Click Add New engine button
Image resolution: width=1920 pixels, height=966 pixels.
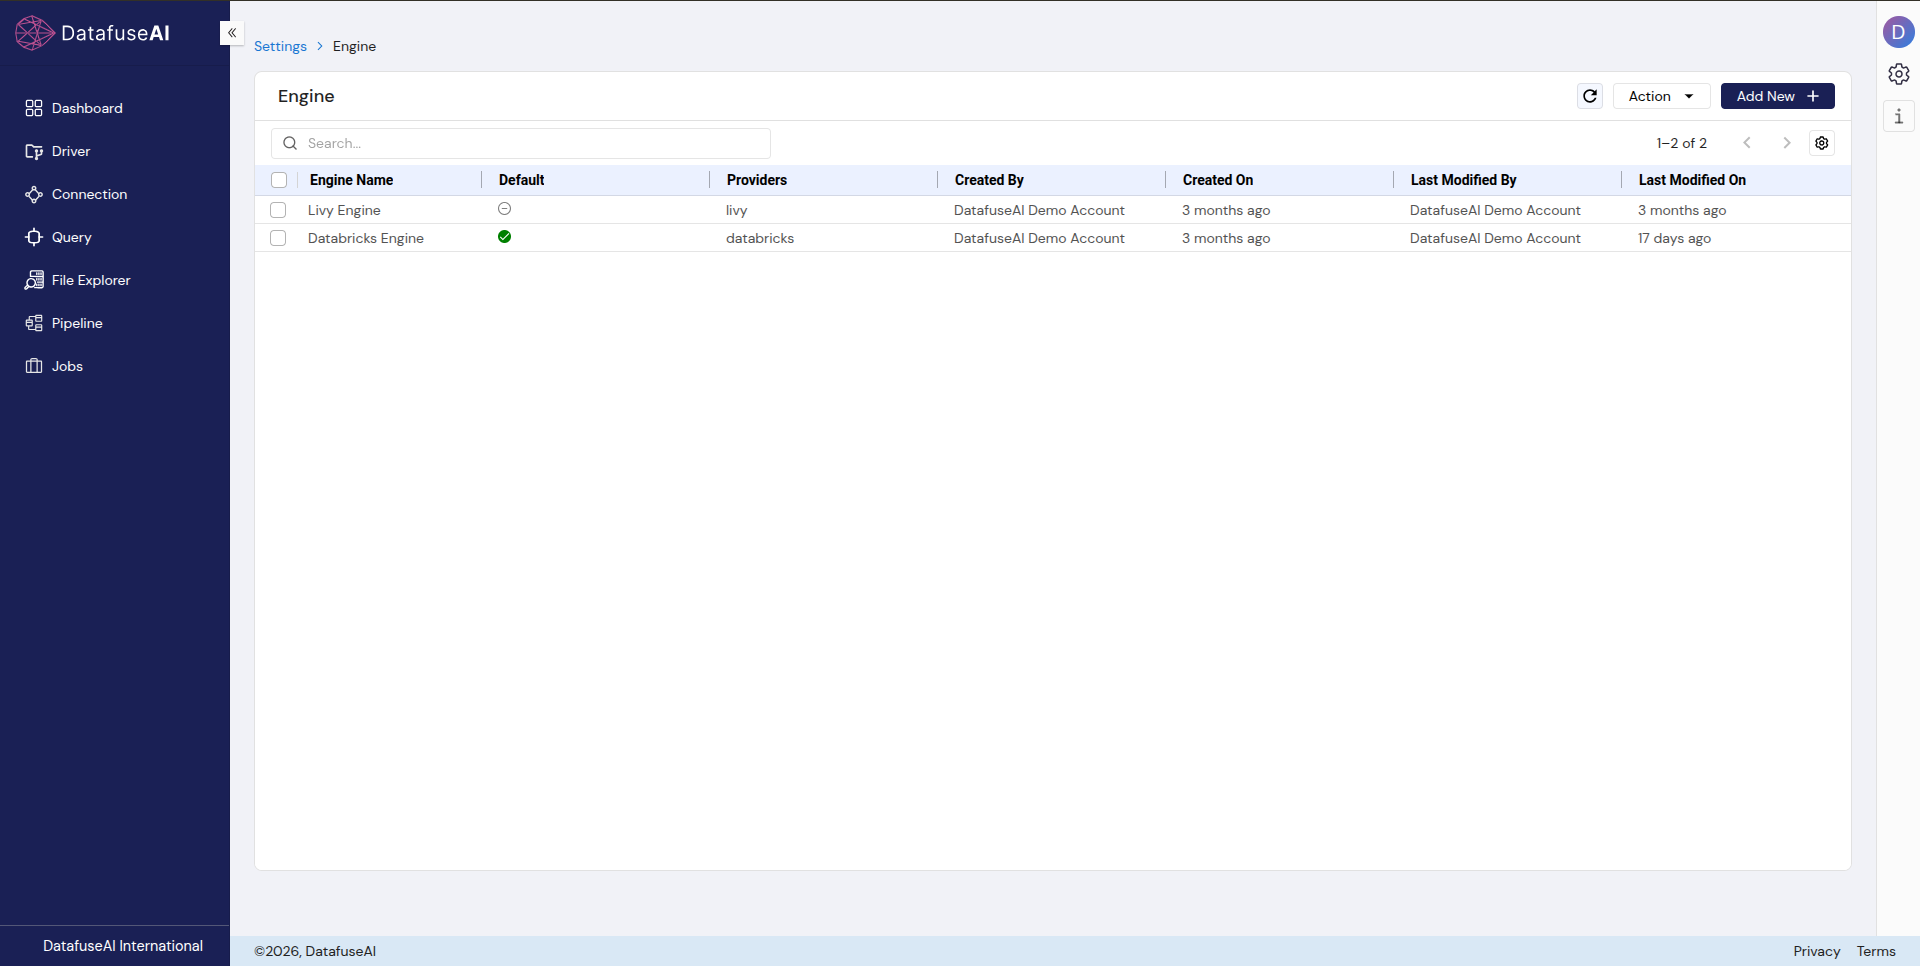click(1777, 96)
